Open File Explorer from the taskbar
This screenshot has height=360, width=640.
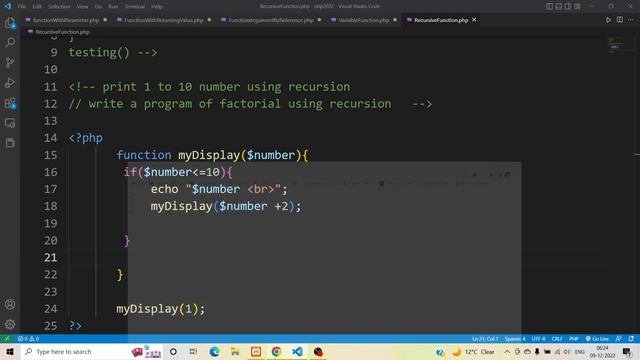pos(235,351)
